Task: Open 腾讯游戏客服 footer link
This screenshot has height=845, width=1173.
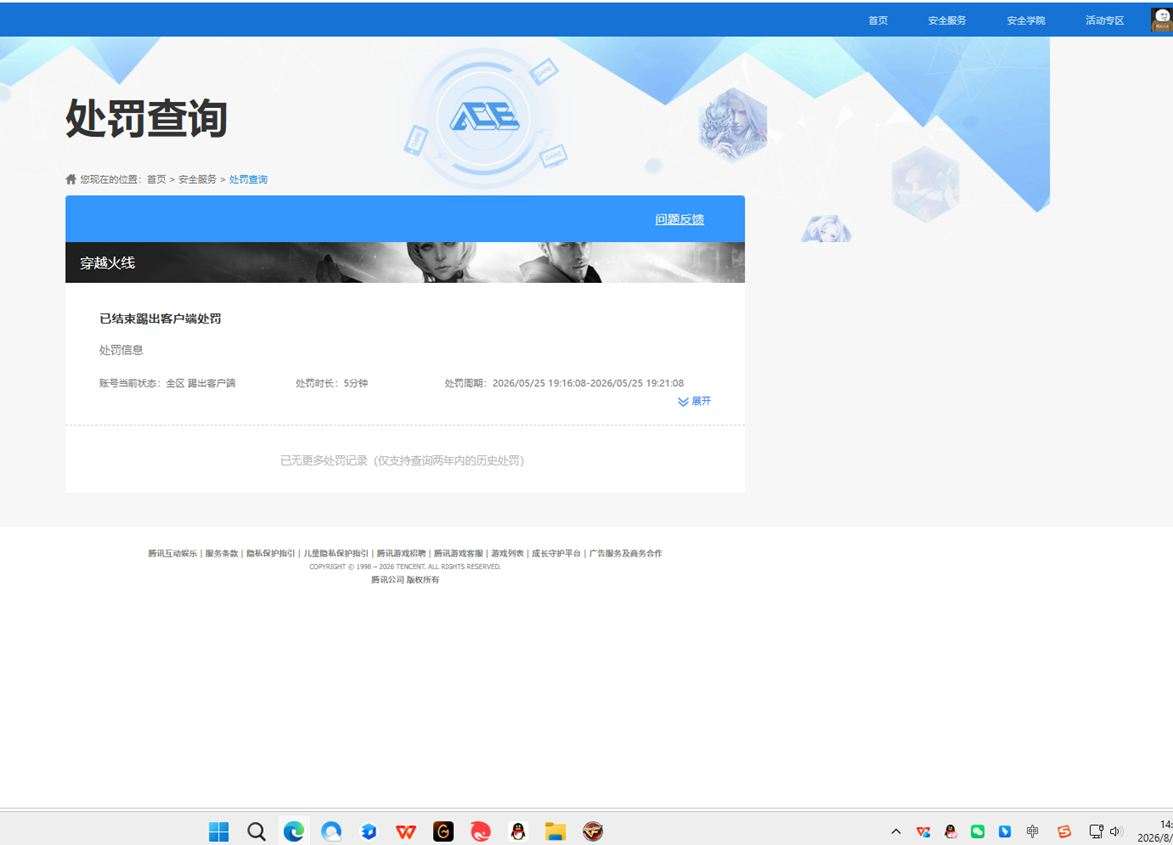Action: click(x=459, y=553)
